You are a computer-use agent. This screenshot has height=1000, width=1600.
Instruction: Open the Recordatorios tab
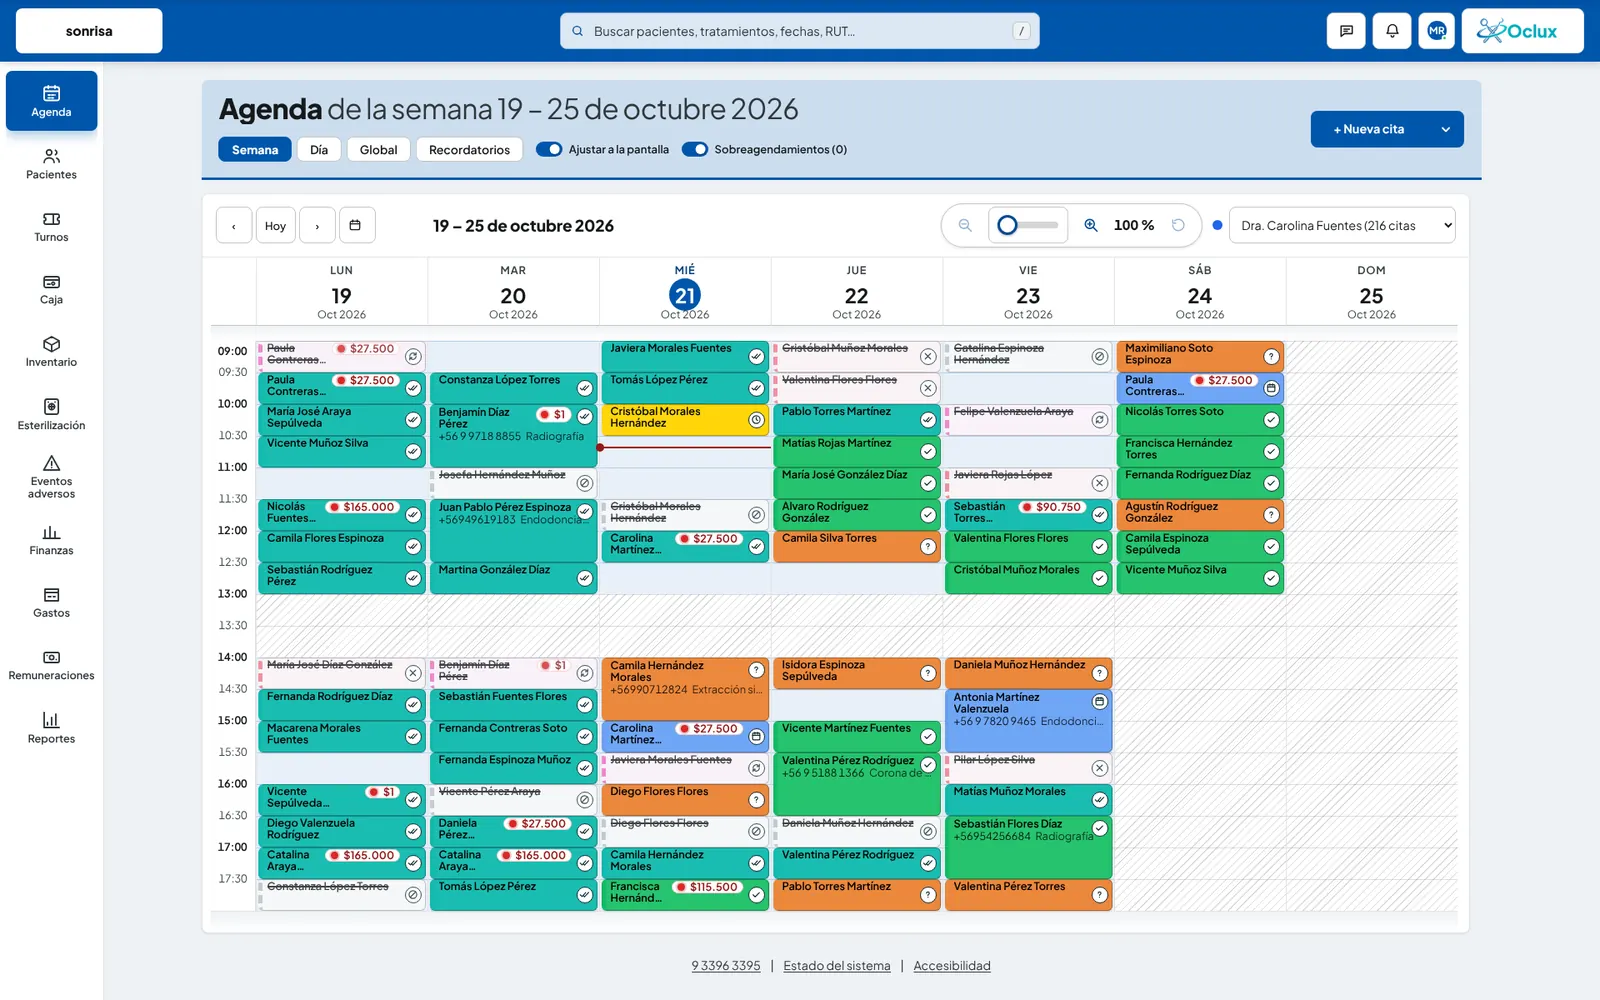(x=469, y=150)
